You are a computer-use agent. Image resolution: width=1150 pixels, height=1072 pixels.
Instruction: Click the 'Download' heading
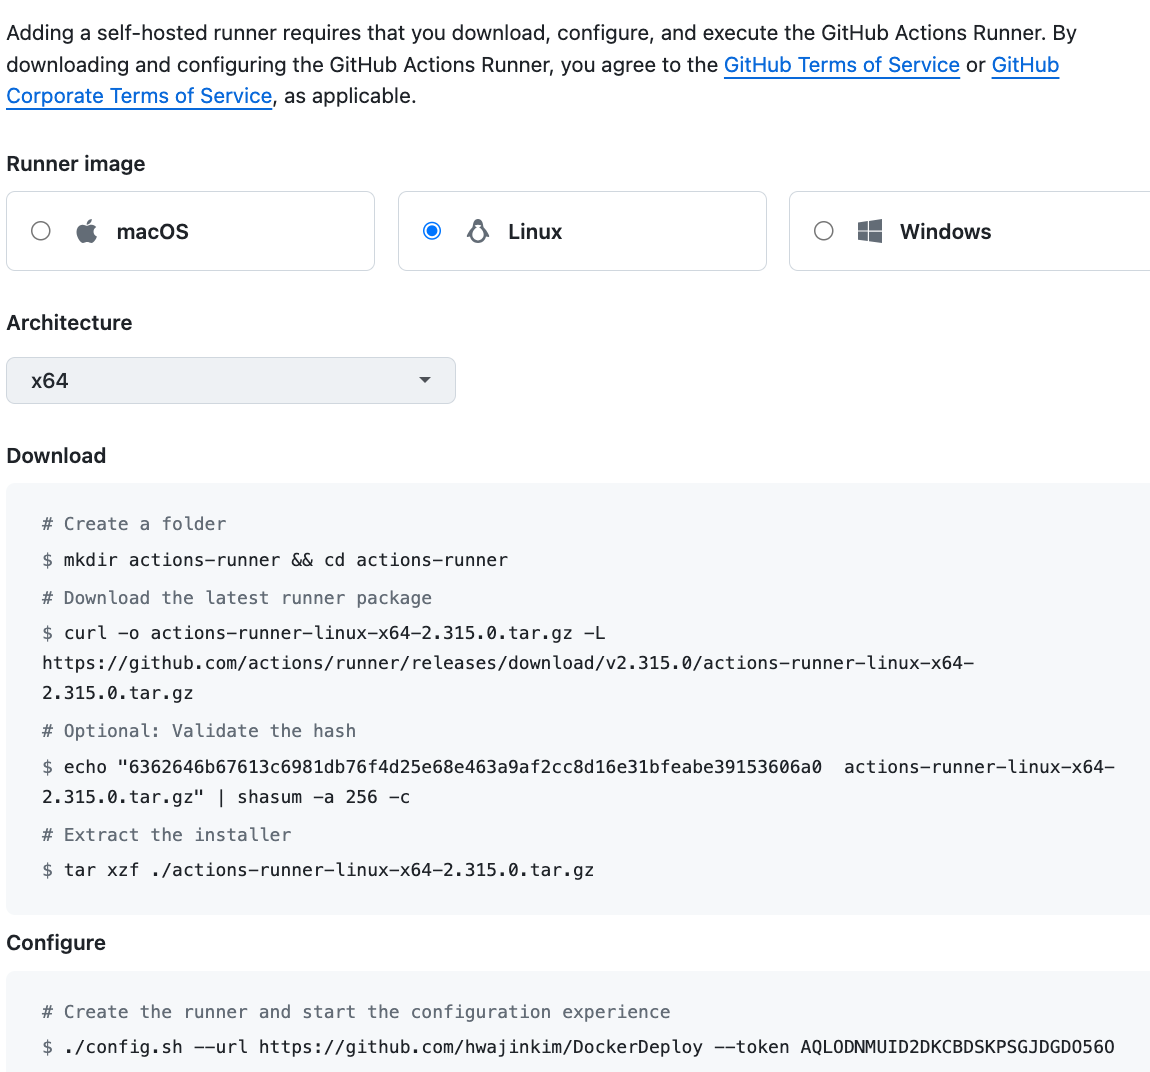56,455
